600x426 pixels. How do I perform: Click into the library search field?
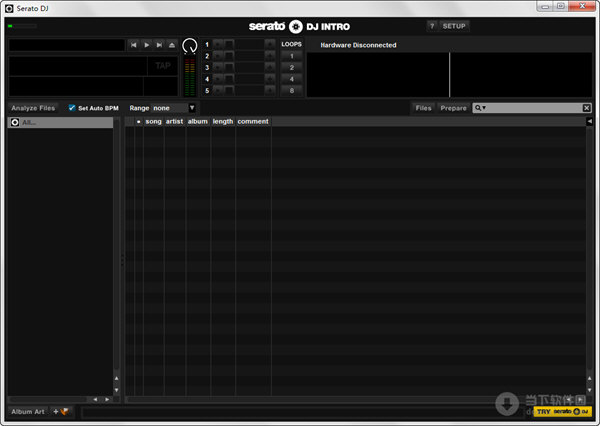534,108
